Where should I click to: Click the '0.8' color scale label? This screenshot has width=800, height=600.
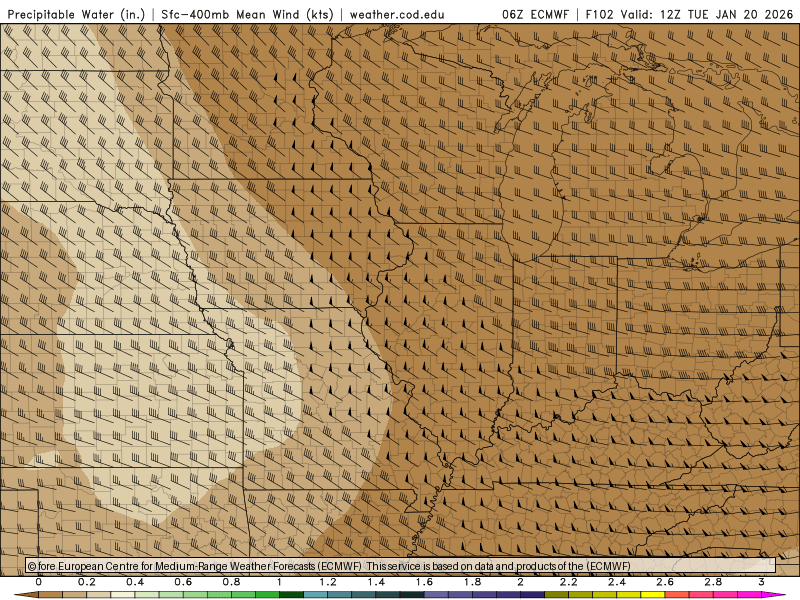[232, 582]
